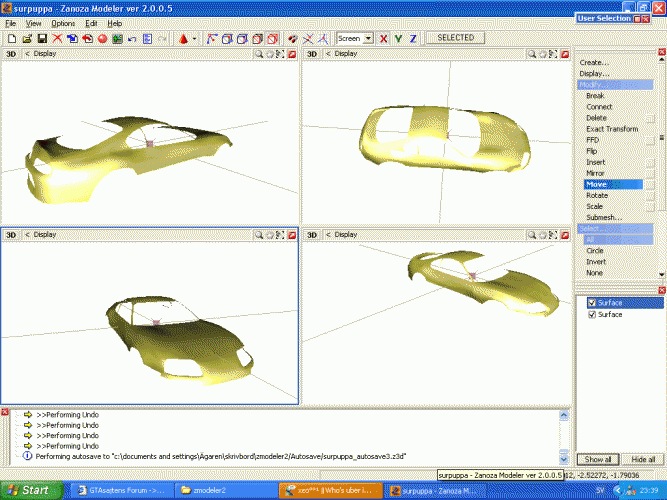Click the red cone primitive icon

point(185,38)
